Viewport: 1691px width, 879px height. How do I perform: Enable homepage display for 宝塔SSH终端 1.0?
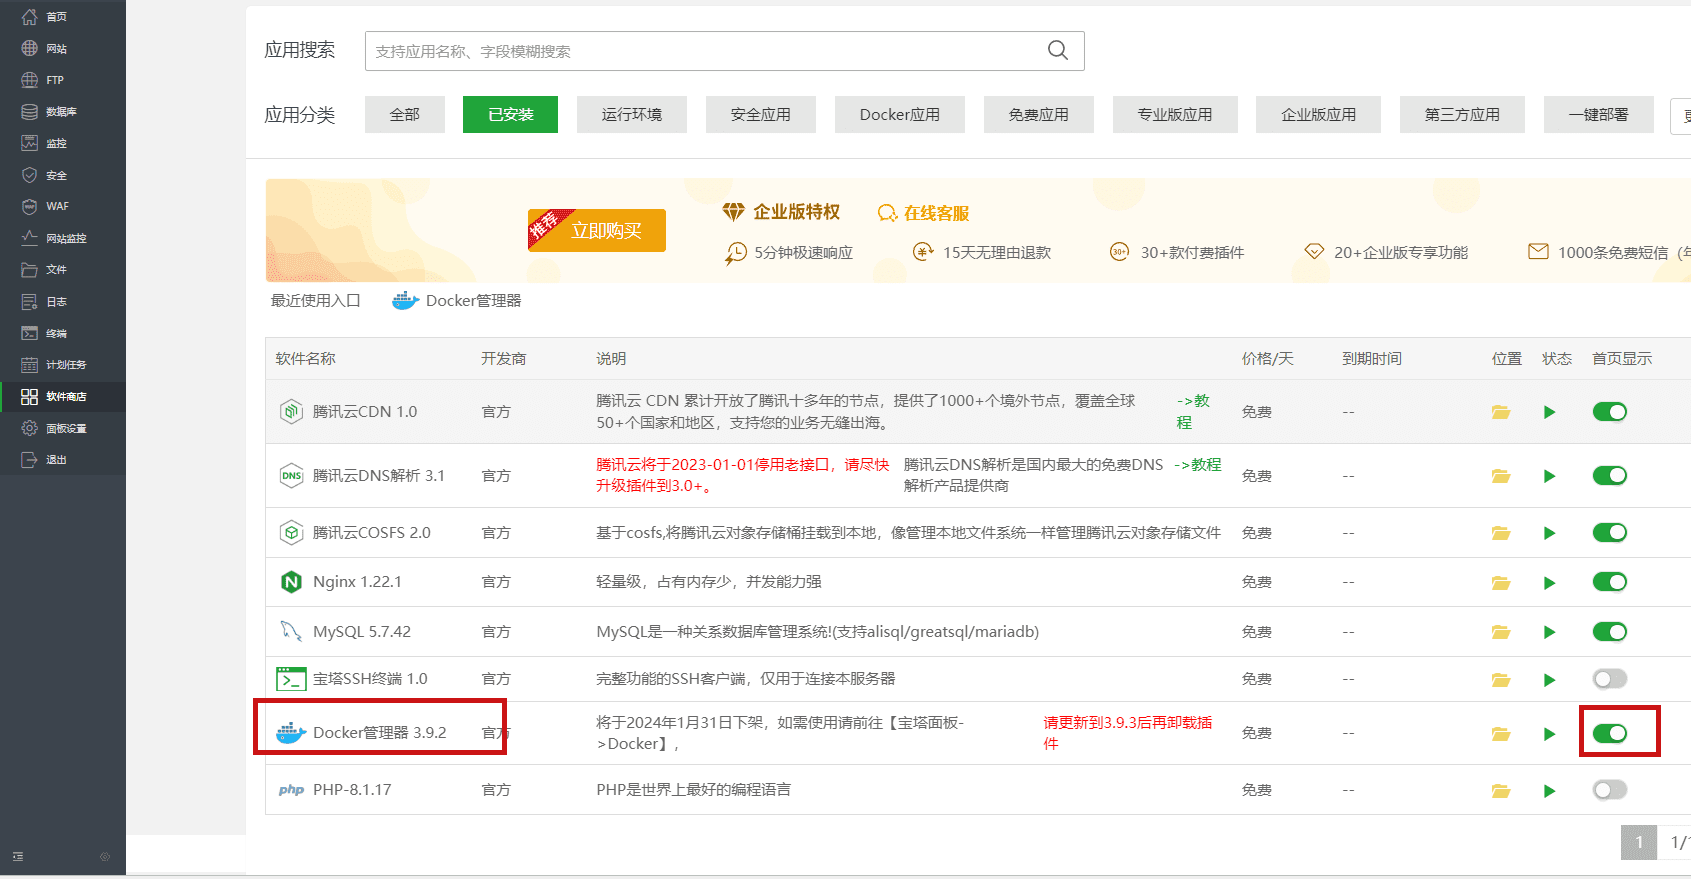(1609, 680)
